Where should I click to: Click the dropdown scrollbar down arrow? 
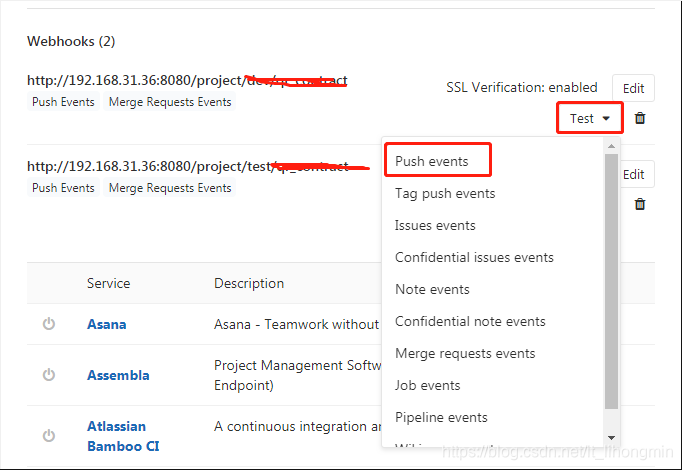tap(612, 438)
